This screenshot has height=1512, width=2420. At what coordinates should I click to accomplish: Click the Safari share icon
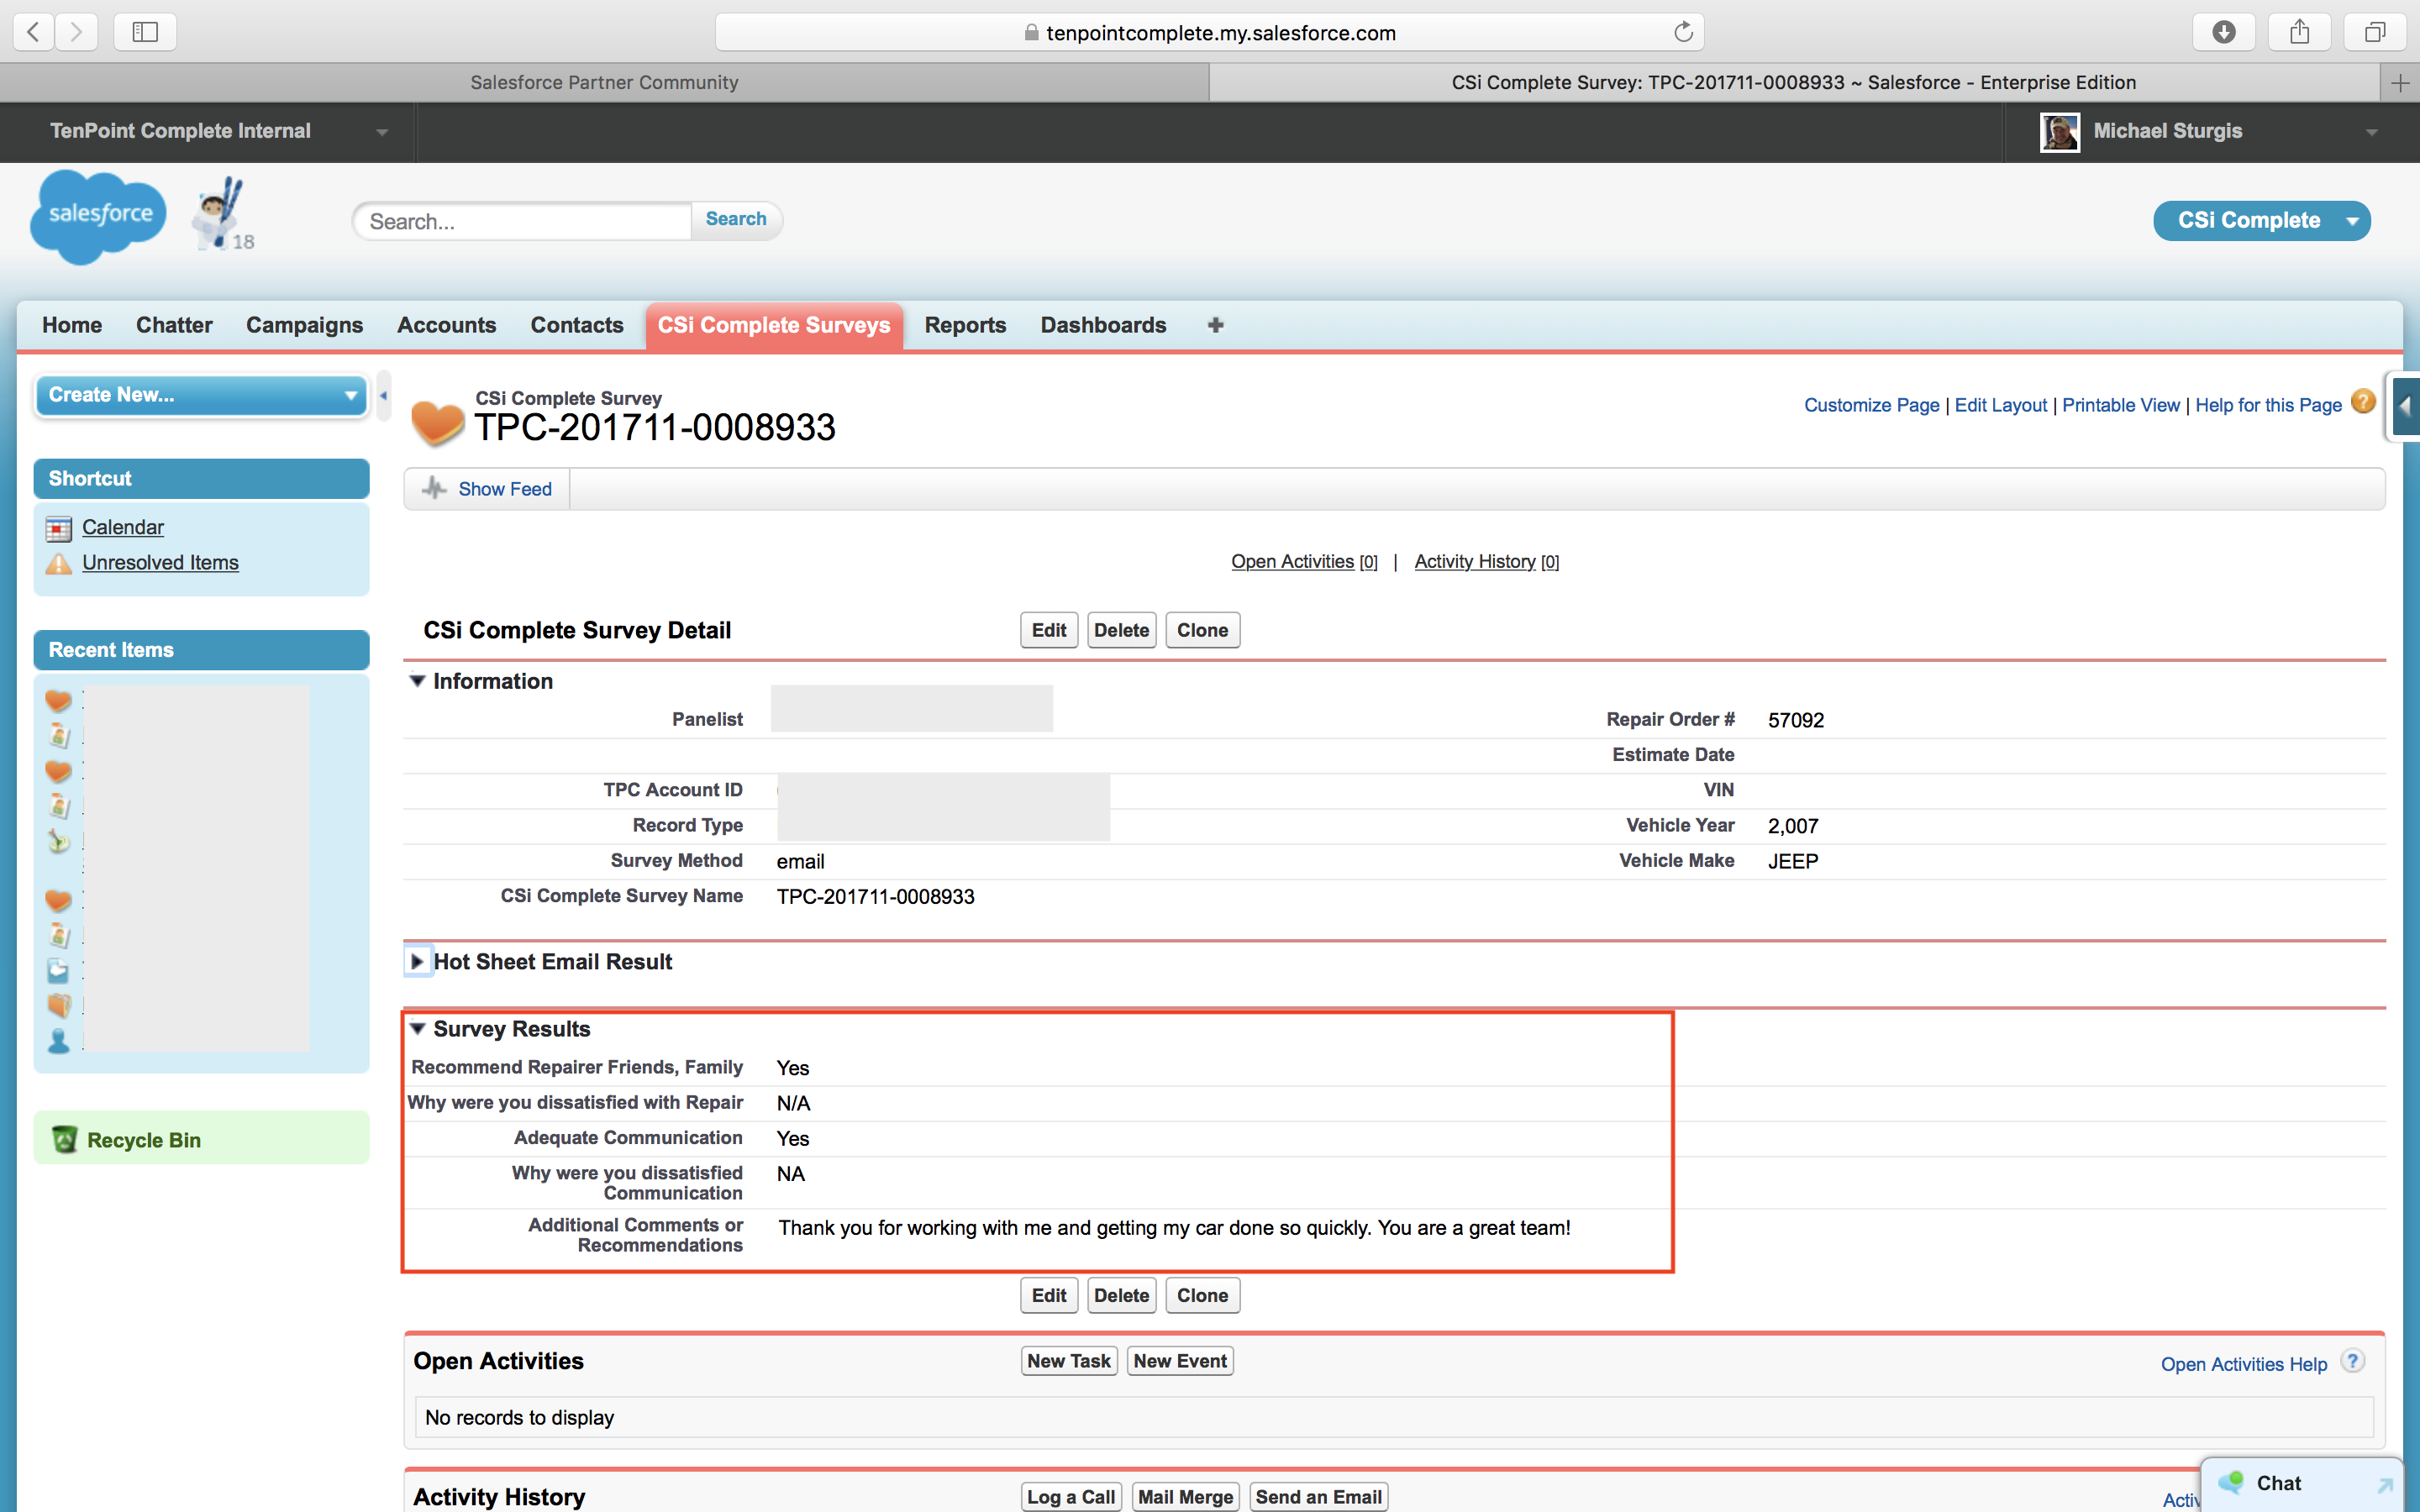point(2299,32)
